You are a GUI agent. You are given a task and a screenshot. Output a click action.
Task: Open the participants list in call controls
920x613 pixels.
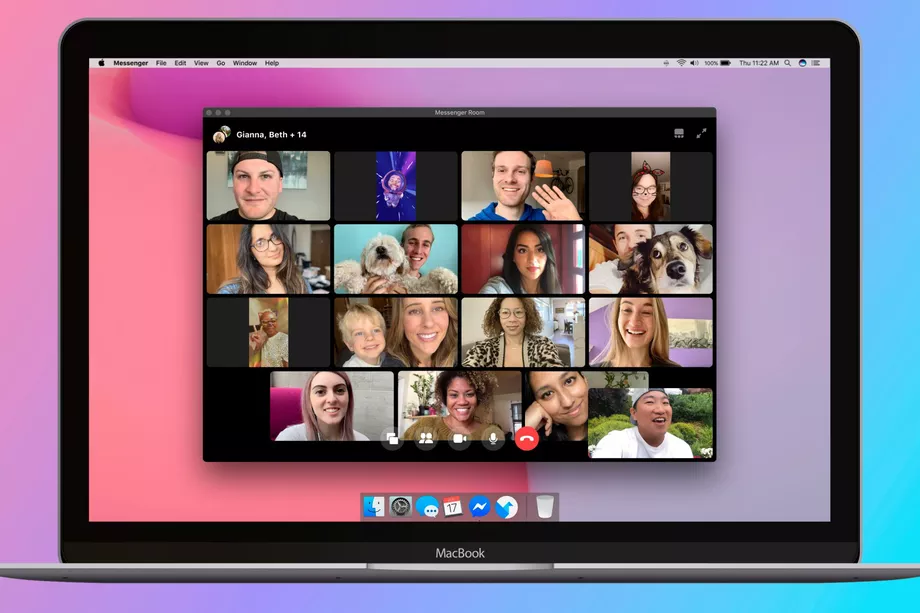point(426,438)
